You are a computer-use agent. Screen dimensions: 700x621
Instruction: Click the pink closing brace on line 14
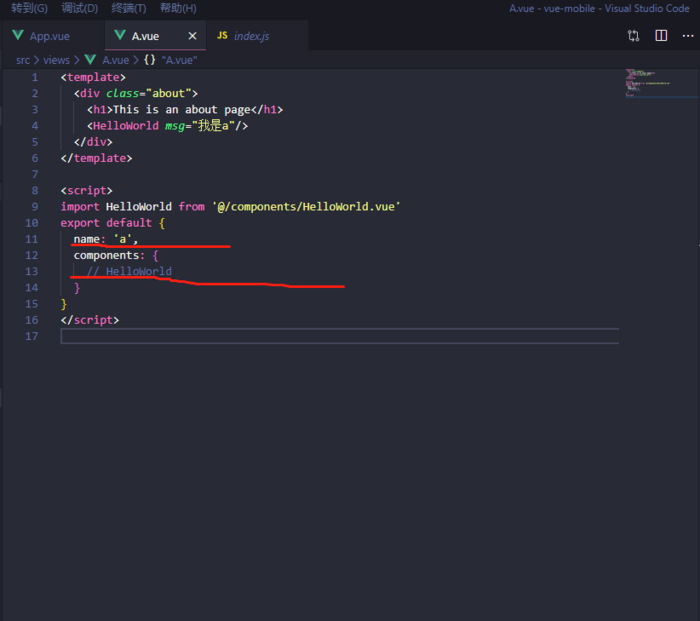click(x=77, y=288)
